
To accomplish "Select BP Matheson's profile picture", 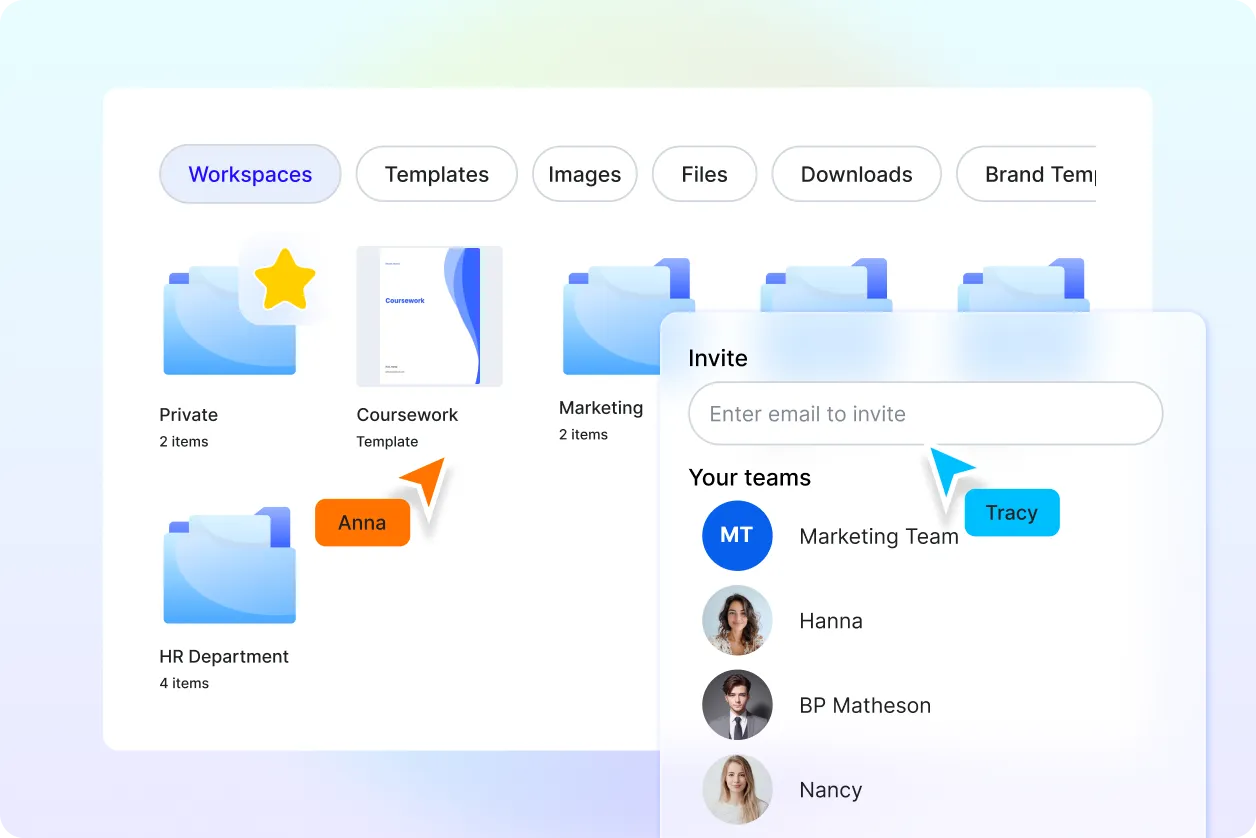I will (737, 705).
